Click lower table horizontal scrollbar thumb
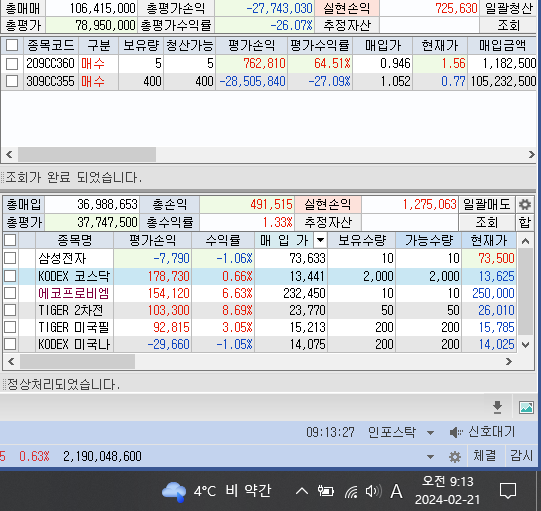 (x=77, y=362)
